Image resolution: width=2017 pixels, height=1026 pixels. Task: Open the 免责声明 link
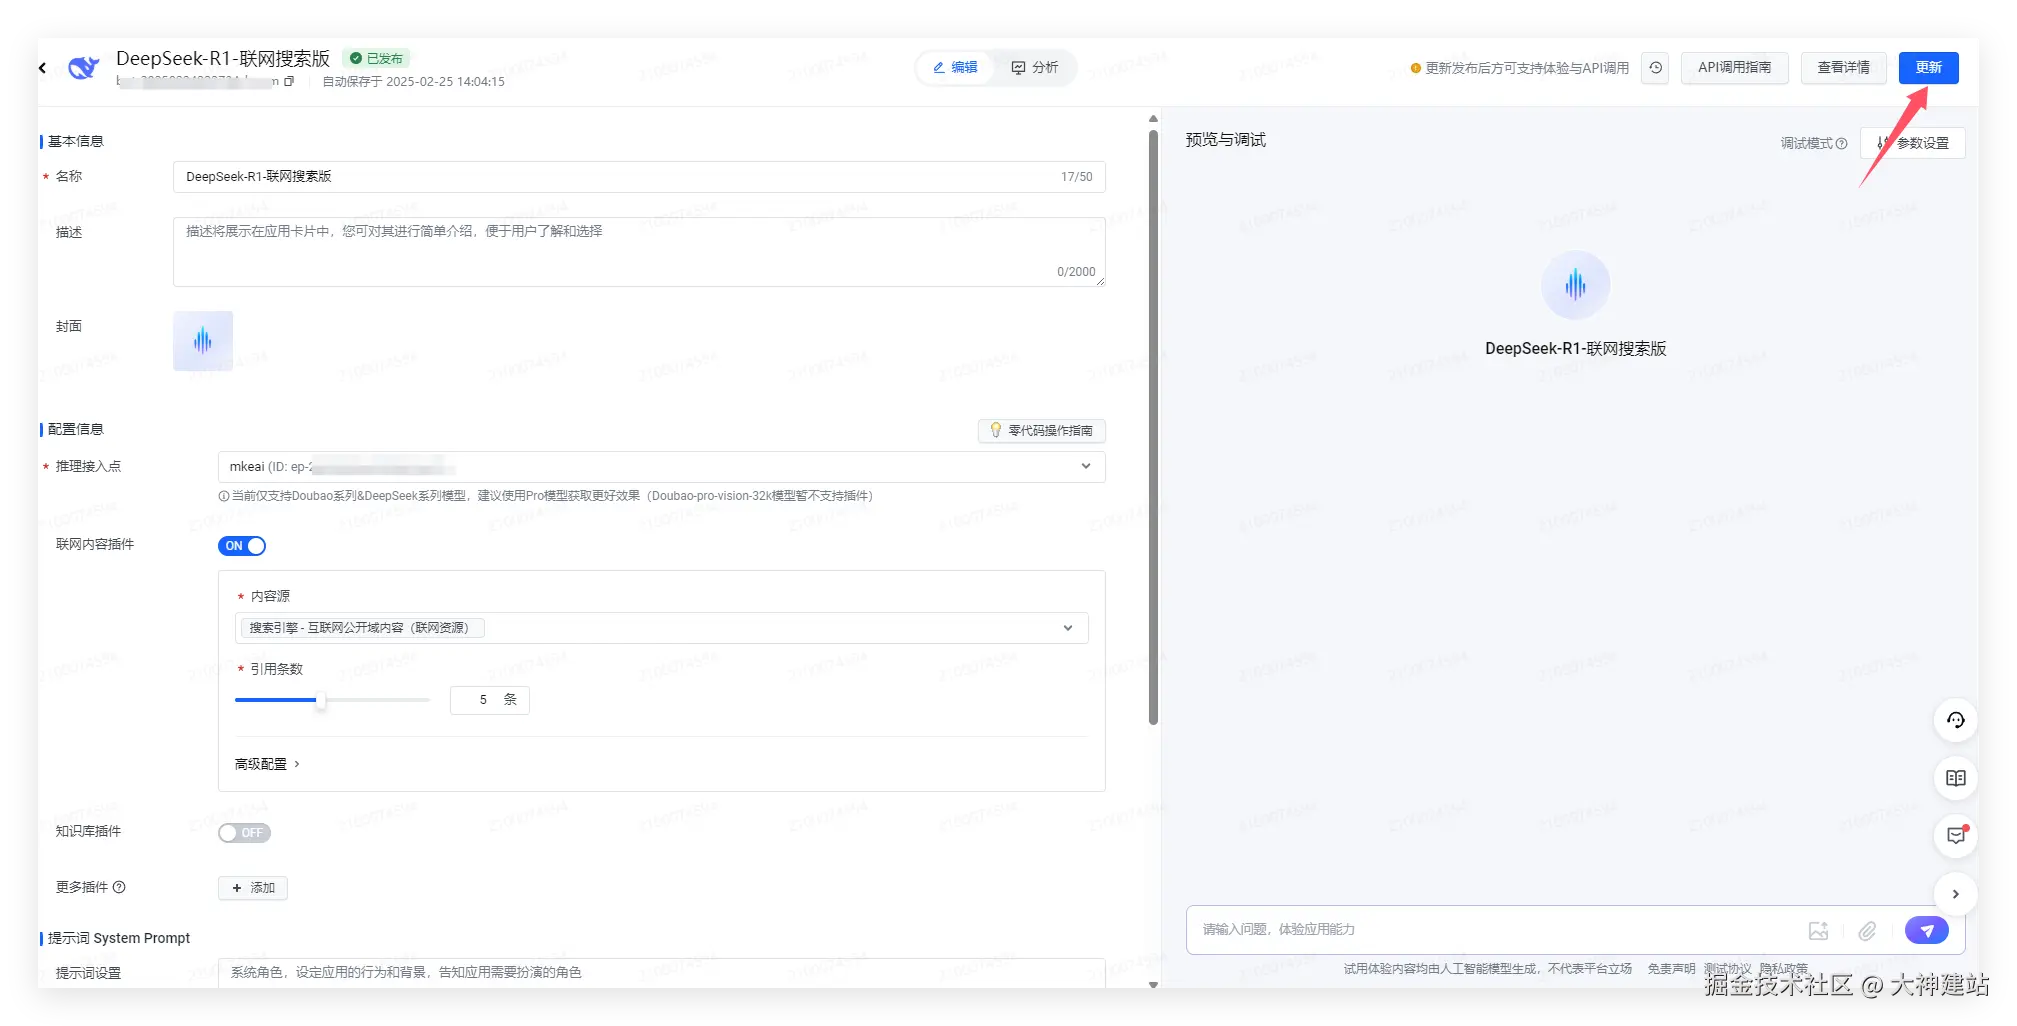coord(1671,969)
